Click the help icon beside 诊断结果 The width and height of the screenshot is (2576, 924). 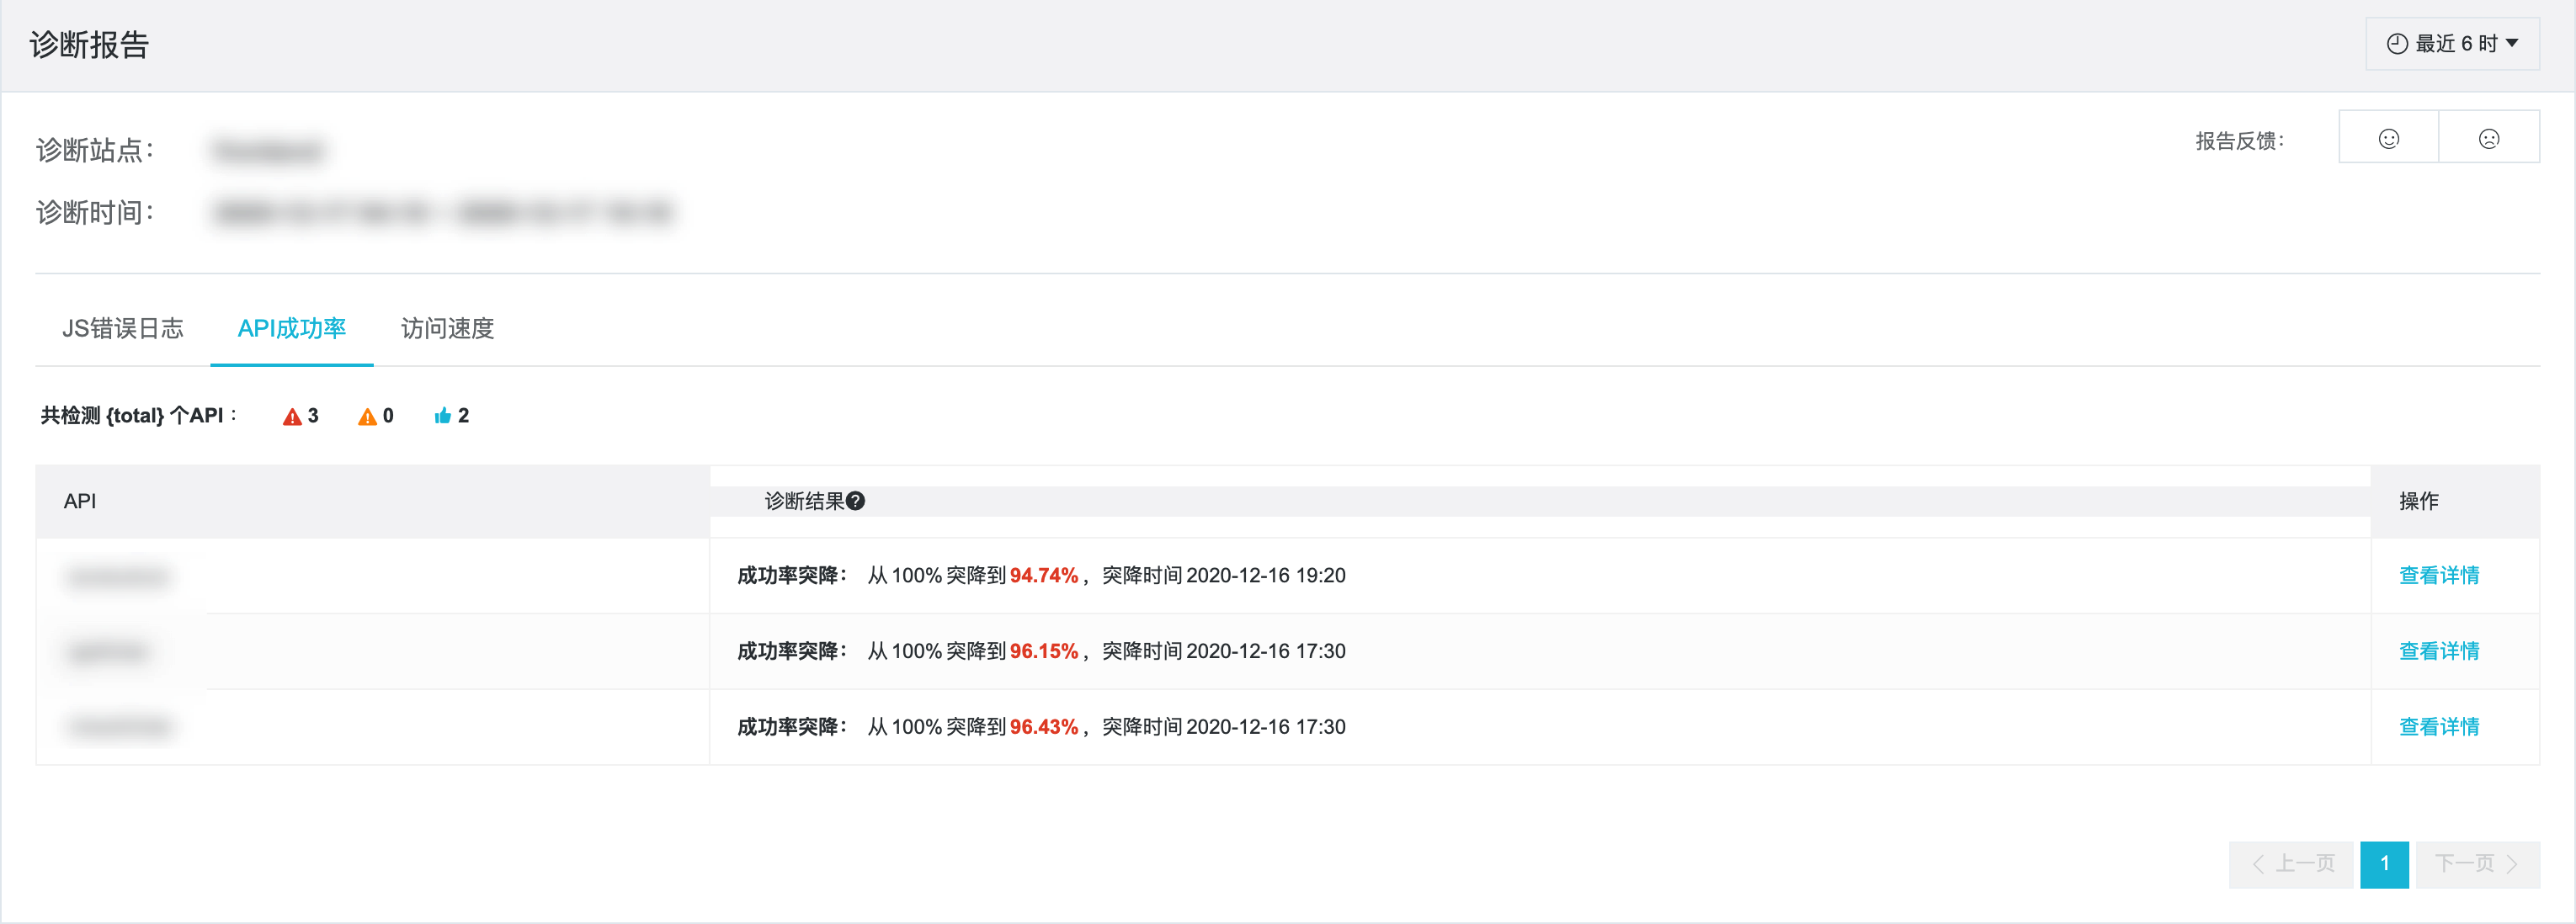pos(855,501)
